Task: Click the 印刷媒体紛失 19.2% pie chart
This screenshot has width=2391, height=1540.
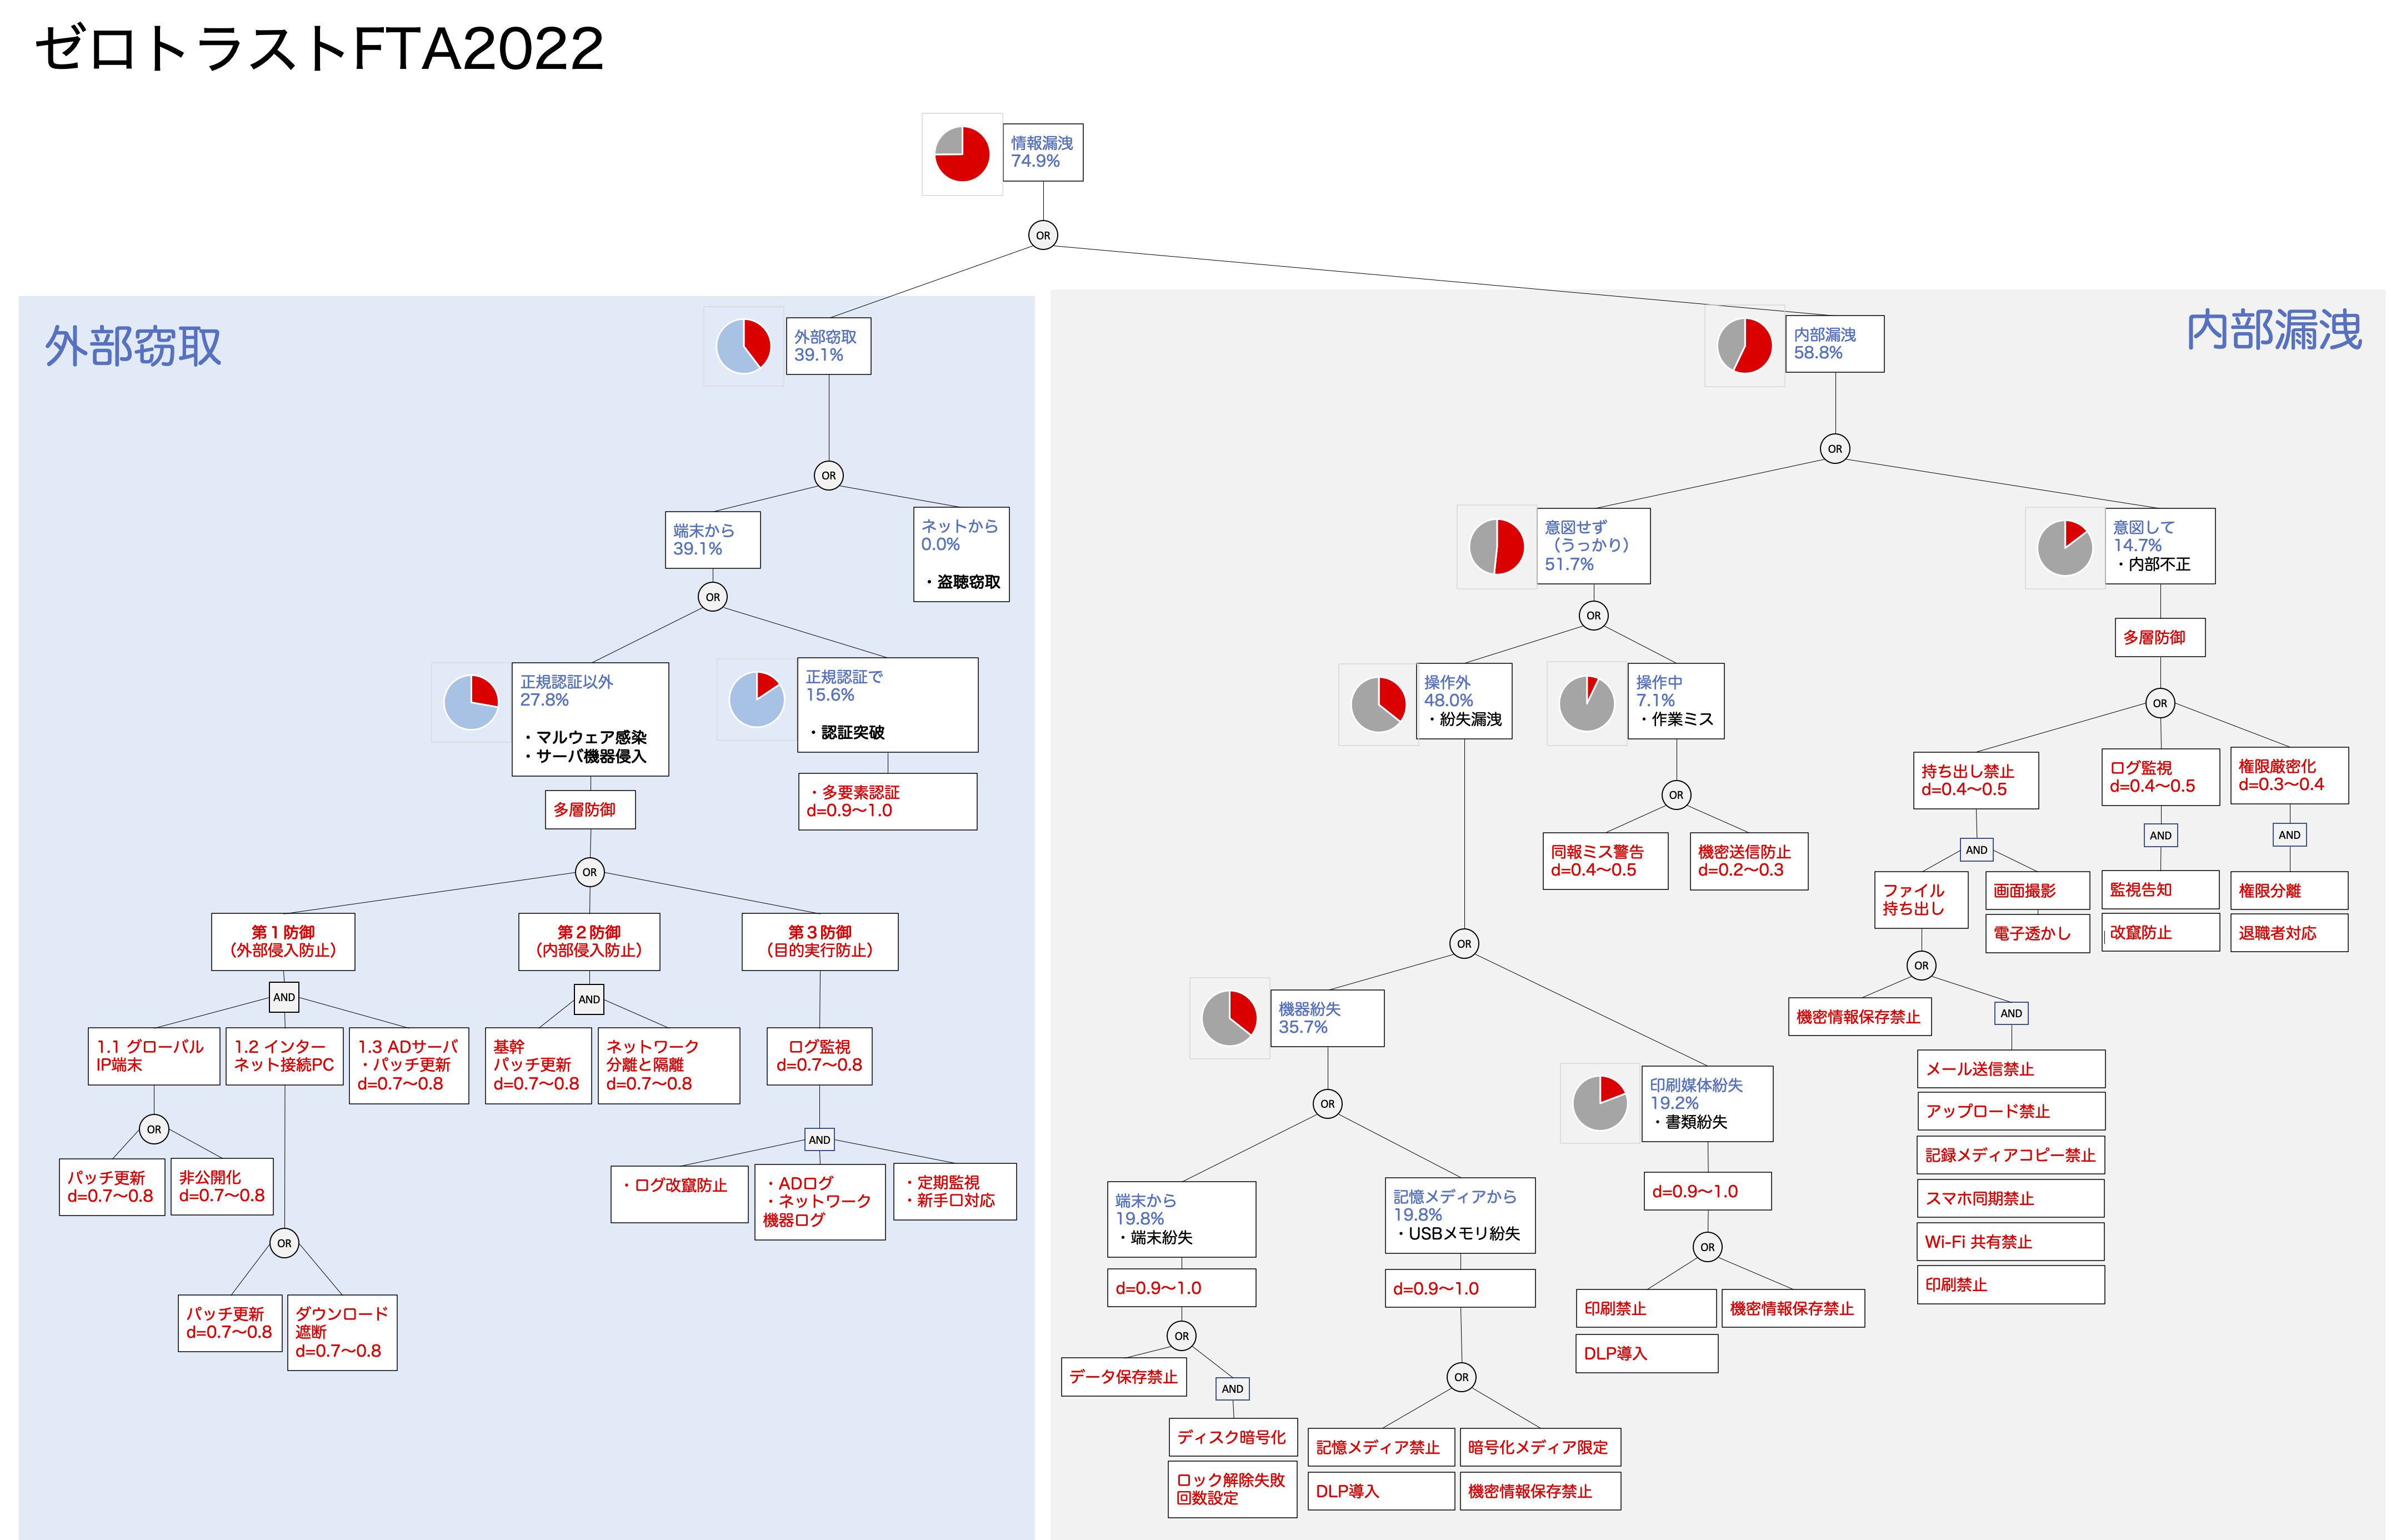Action: pos(1599,1103)
